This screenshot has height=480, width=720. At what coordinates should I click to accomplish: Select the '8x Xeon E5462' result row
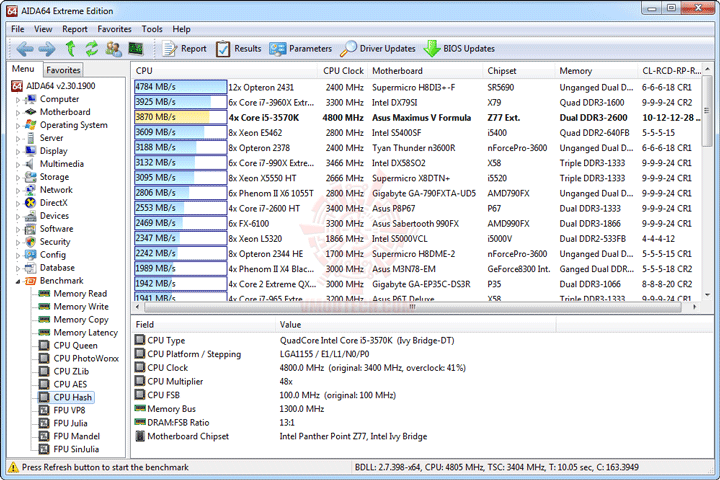[x=417, y=133]
